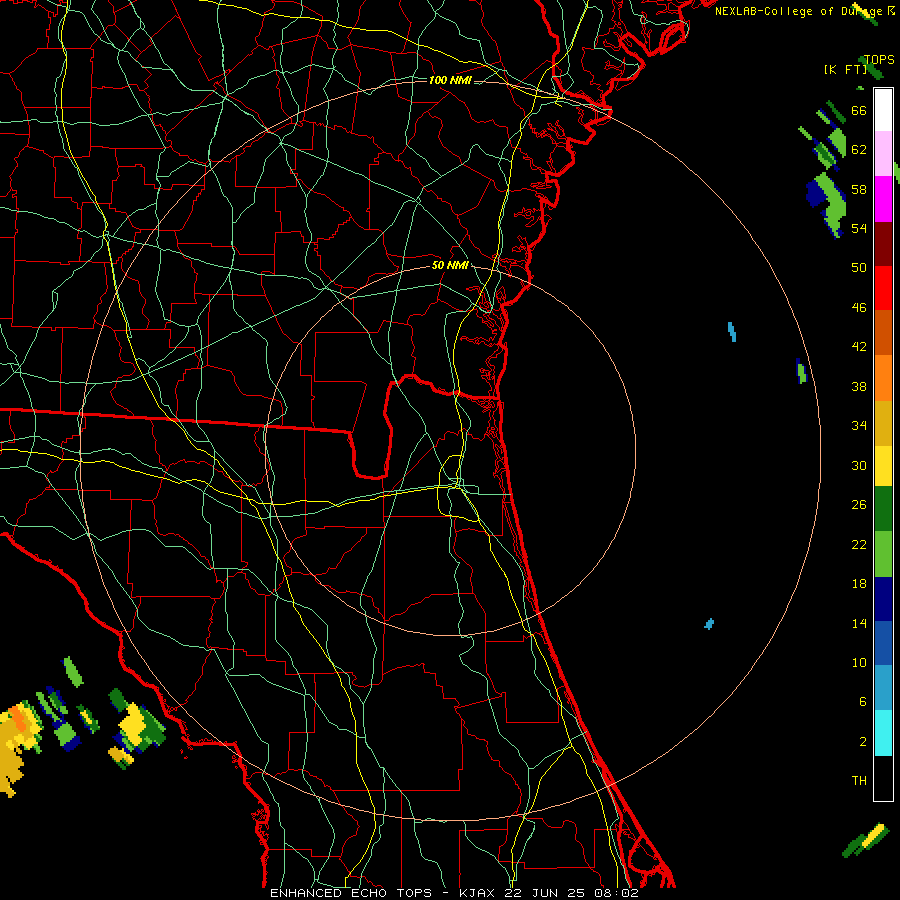This screenshot has height=900, width=900.
Task: Click the "10" legend value
Action: pos(859,662)
